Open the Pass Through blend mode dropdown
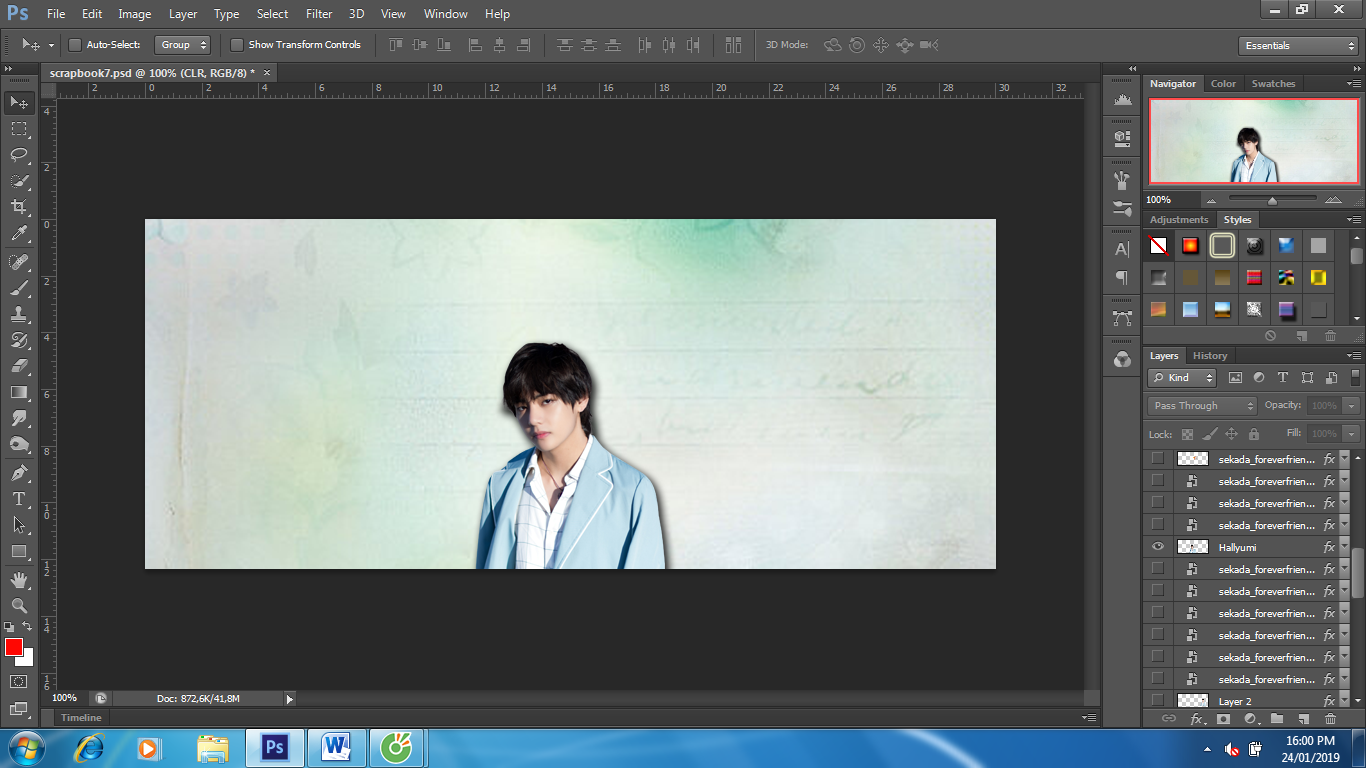 1202,406
